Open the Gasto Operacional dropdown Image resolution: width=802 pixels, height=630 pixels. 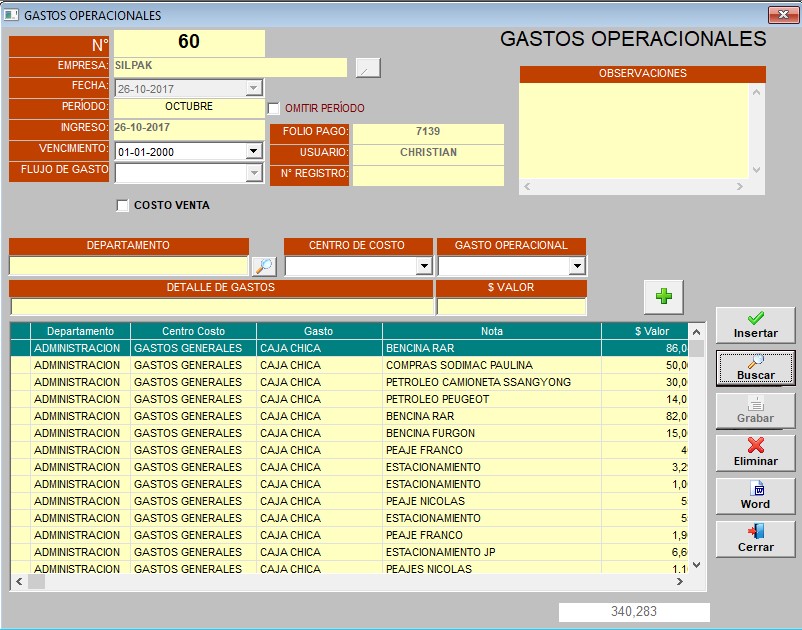[577, 267]
